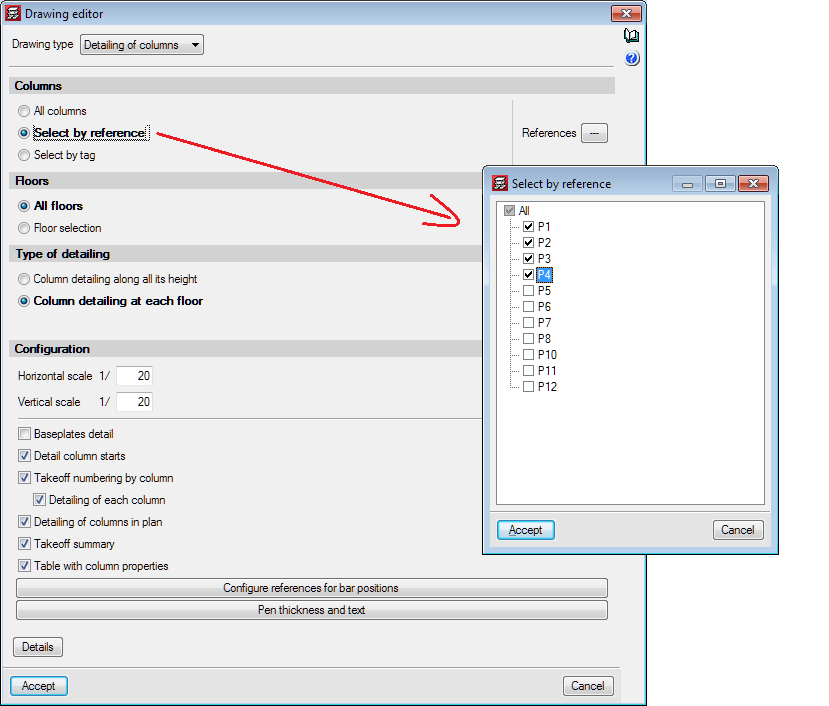Viewport: 829px width, 706px height.
Task: Click Configure references for bar positions
Action: tap(311, 588)
